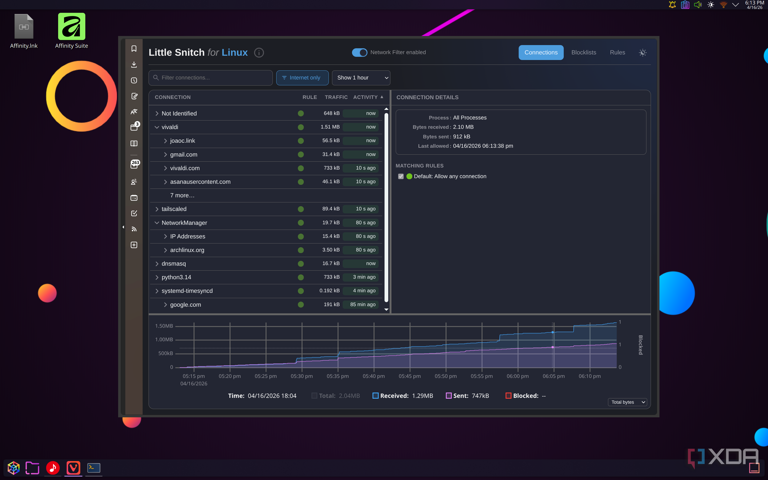
Task: Open the tasks checkmark icon in the sidebar
Action: (x=134, y=214)
